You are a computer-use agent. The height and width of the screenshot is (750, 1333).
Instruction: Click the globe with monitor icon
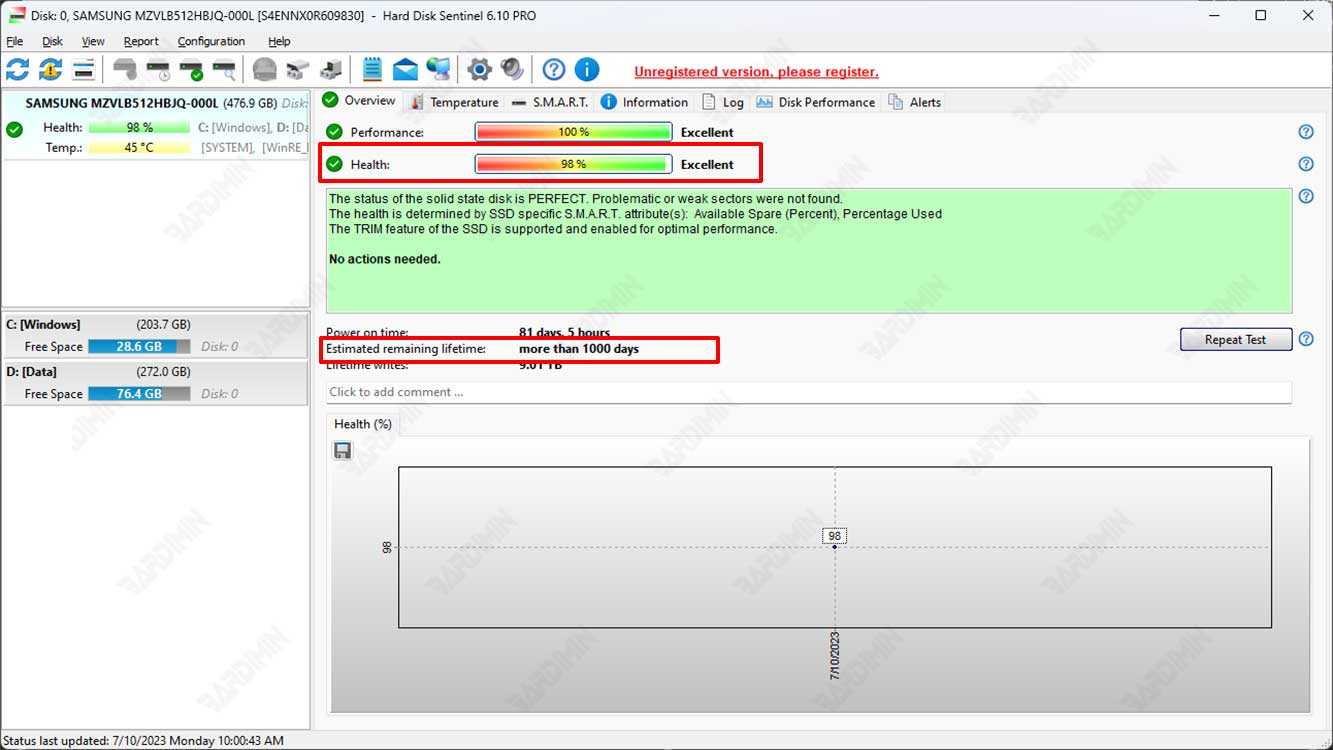click(x=438, y=69)
